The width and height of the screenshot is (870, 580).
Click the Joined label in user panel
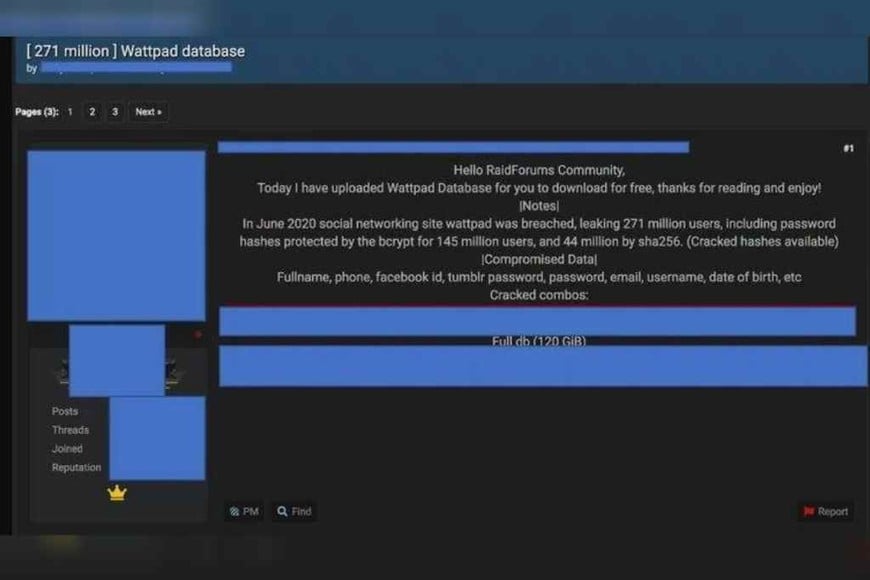point(67,449)
